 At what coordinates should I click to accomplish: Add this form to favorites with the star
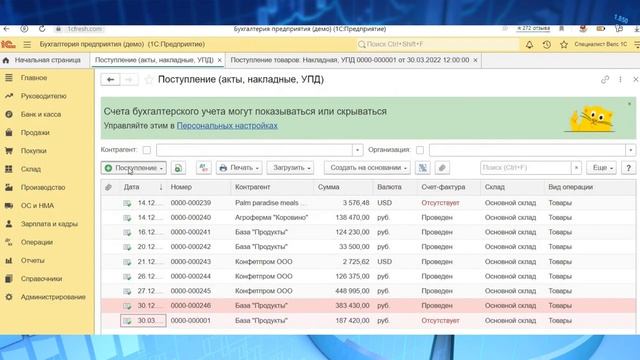(149, 80)
